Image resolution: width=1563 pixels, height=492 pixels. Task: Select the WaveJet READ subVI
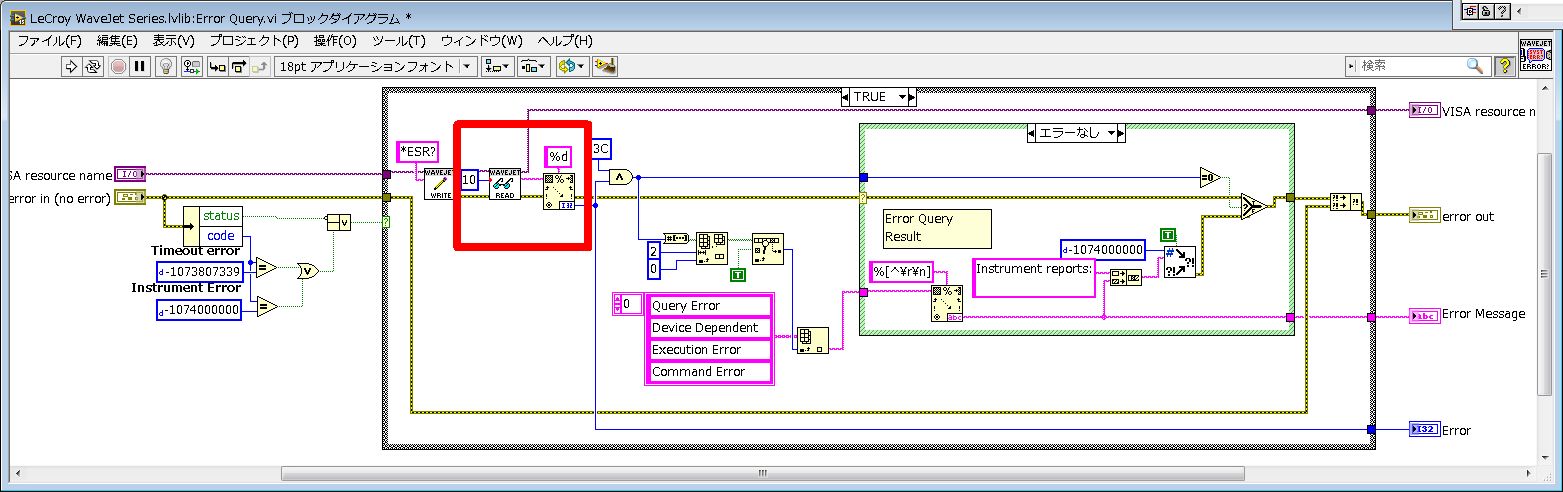(x=506, y=185)
